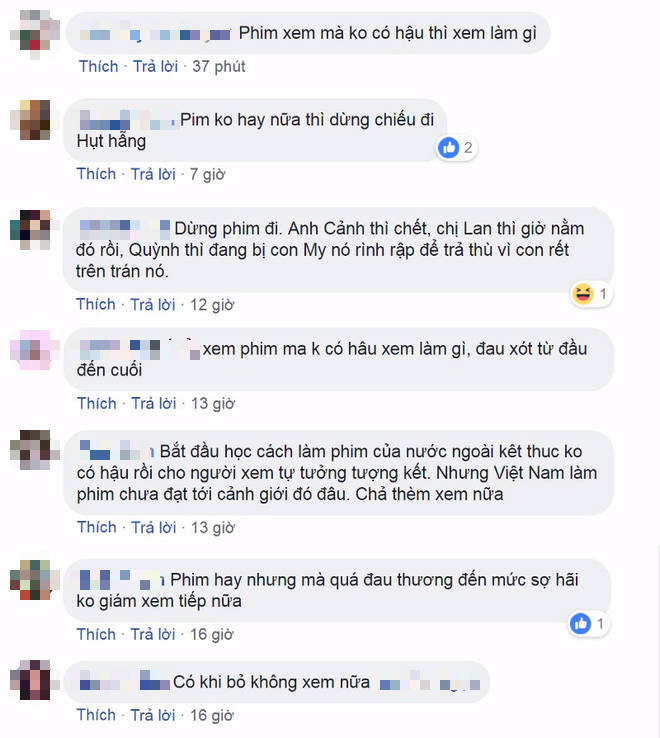Reply to 'Bắt đầu học cách làm phim' comment
This screenshot has width=660, height=738.
tap(153, 527)
